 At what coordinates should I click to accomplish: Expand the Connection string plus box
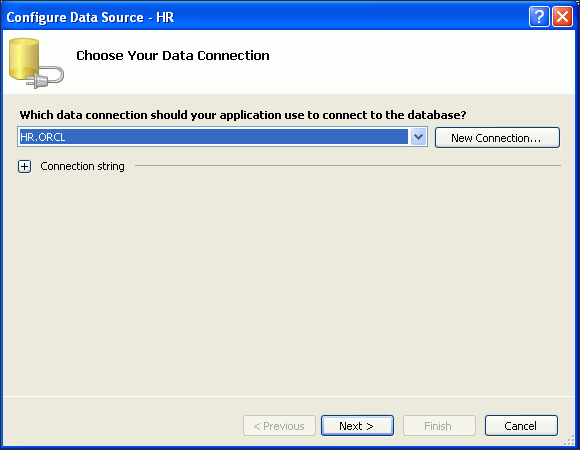click(x=24, y=167)
